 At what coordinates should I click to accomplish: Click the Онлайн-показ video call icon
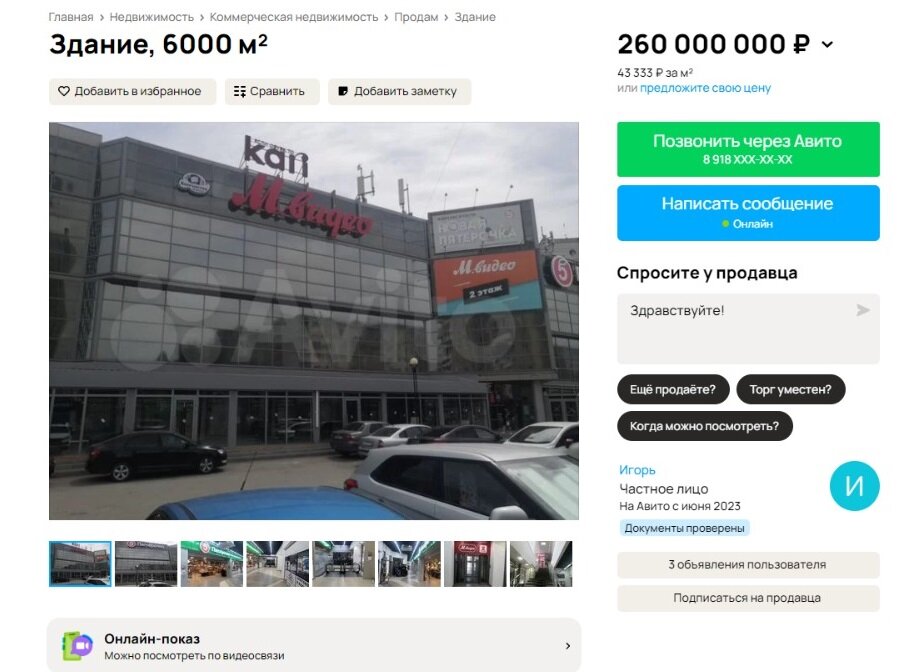coord(78,646)
